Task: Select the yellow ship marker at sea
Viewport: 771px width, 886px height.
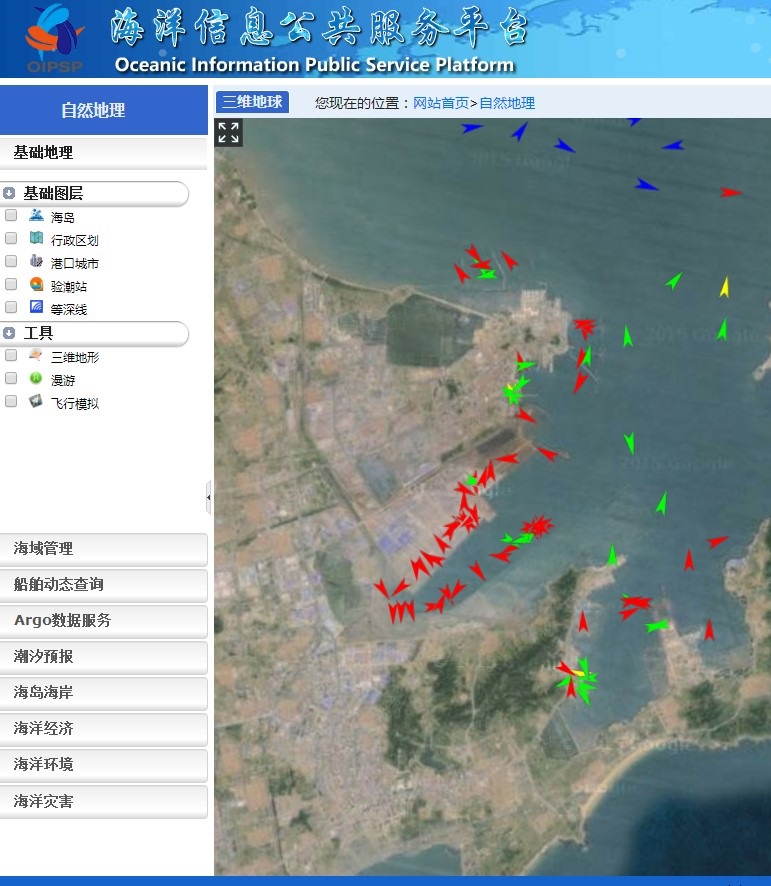Action: click(724, 287)
